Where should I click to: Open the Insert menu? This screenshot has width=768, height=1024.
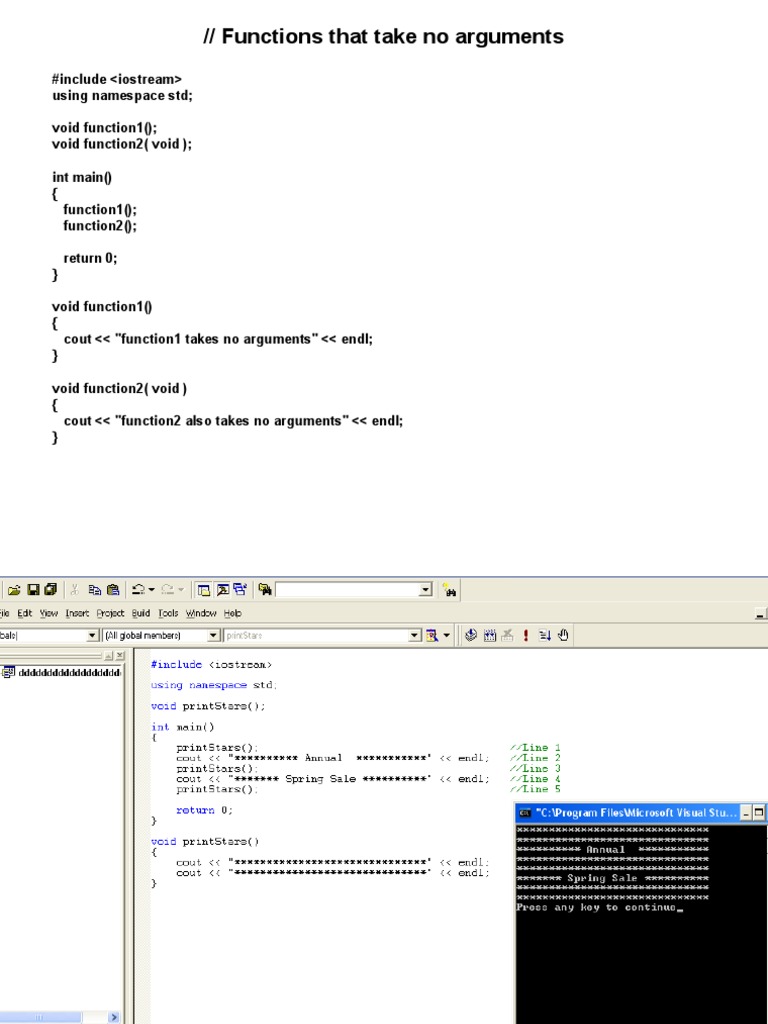click(x=77, y=613)
